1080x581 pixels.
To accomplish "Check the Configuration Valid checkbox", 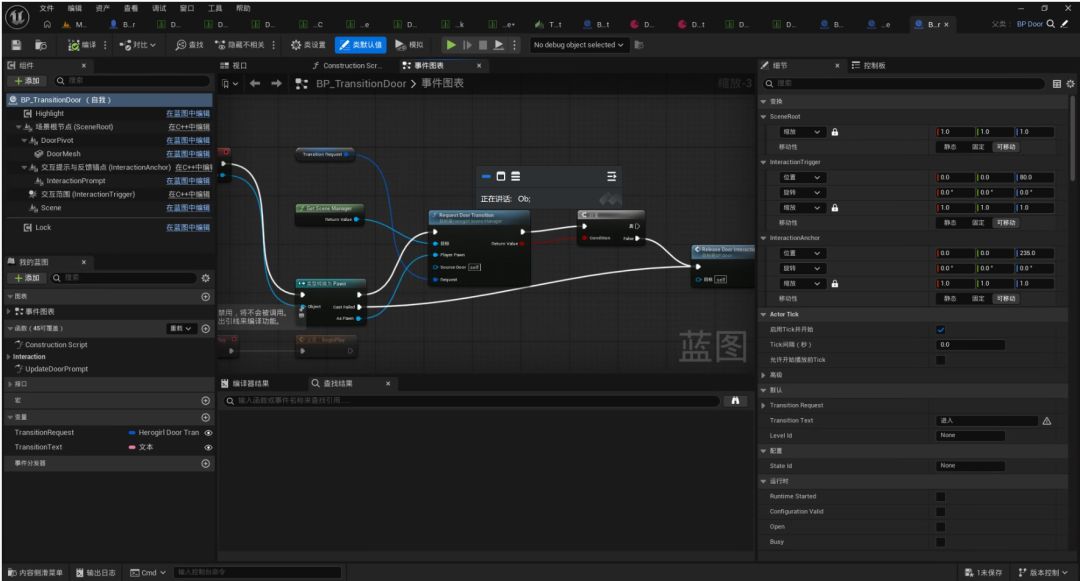I will click(940, 511).
